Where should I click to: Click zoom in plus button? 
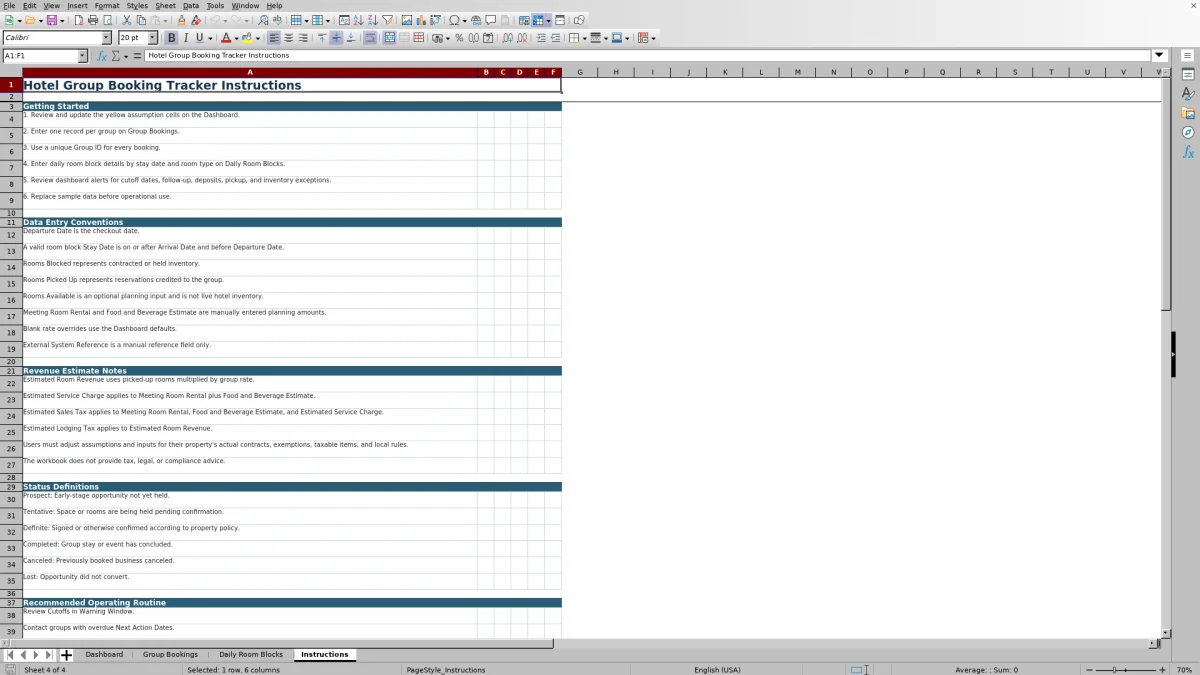(1162, 669)
